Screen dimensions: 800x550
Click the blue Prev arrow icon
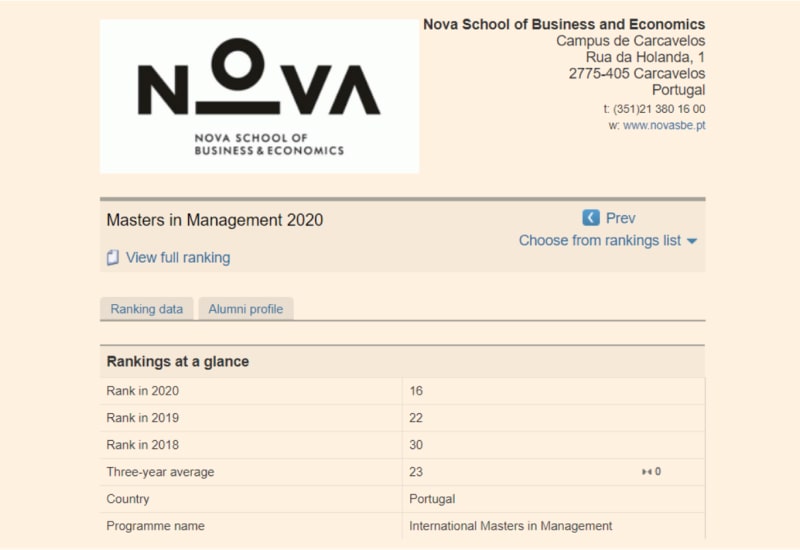coord(591,218)
